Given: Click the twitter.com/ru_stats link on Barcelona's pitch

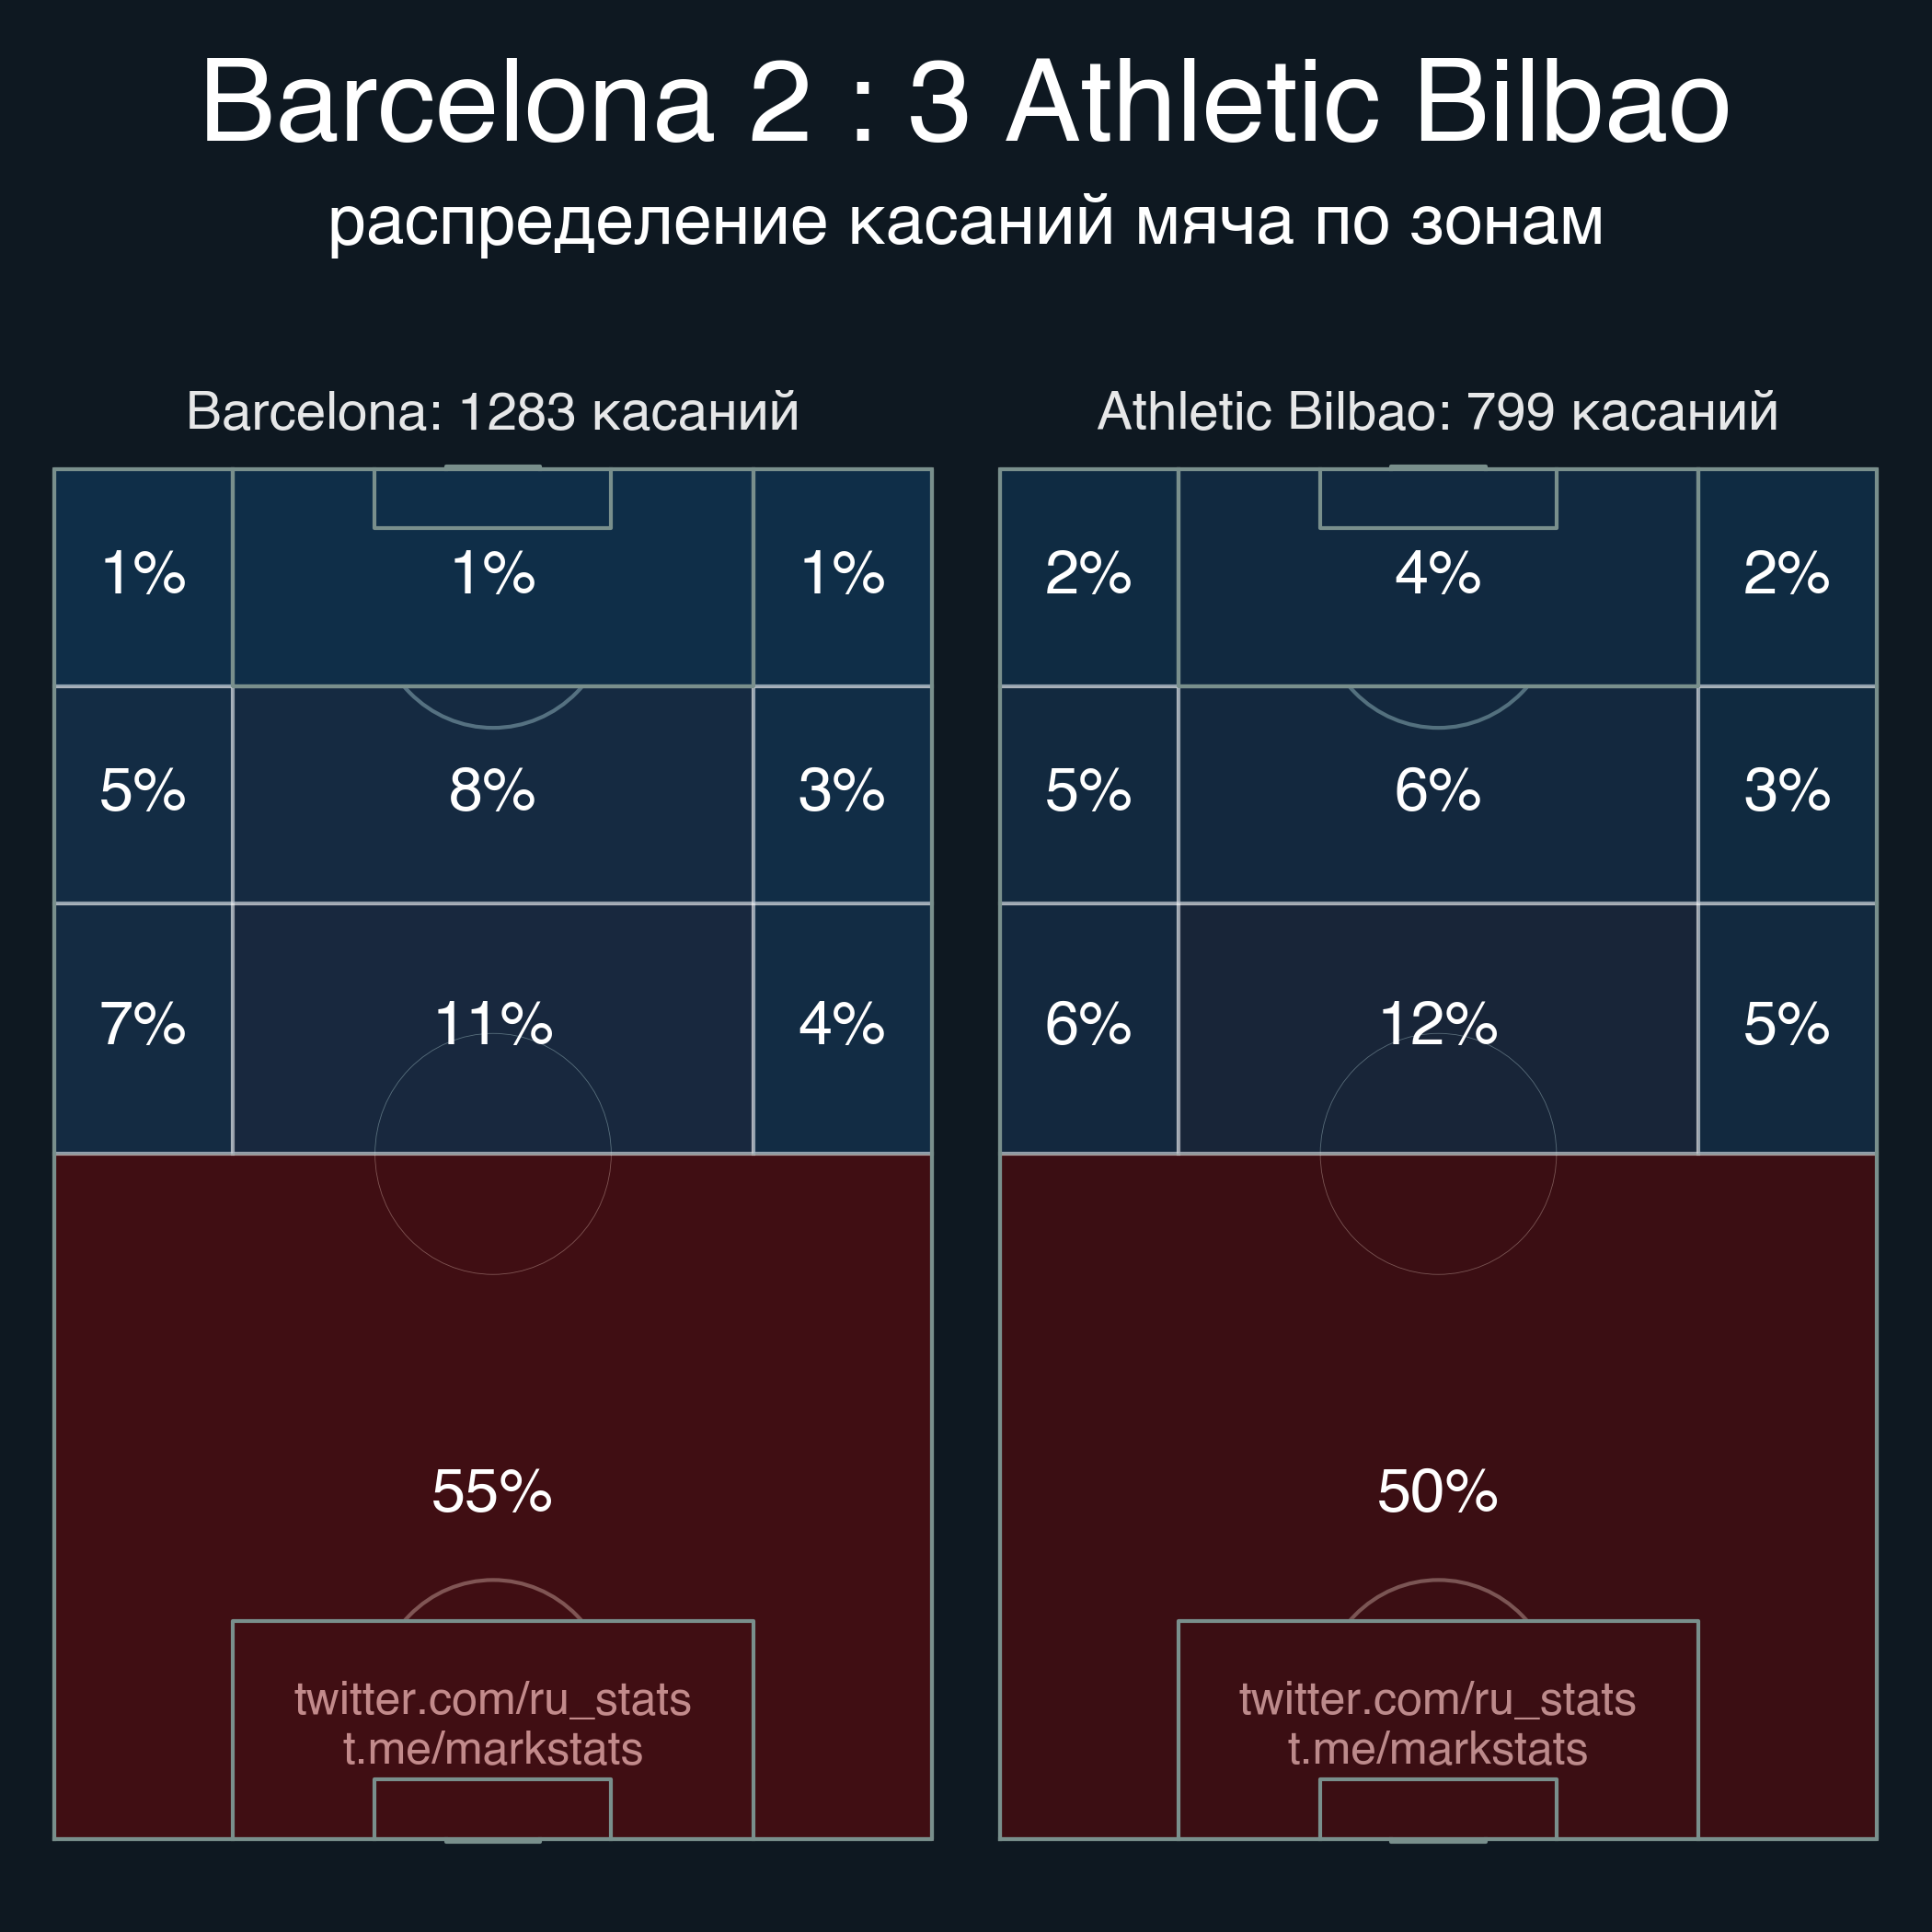Looking at the screenshot, I should coord(492,1699).
